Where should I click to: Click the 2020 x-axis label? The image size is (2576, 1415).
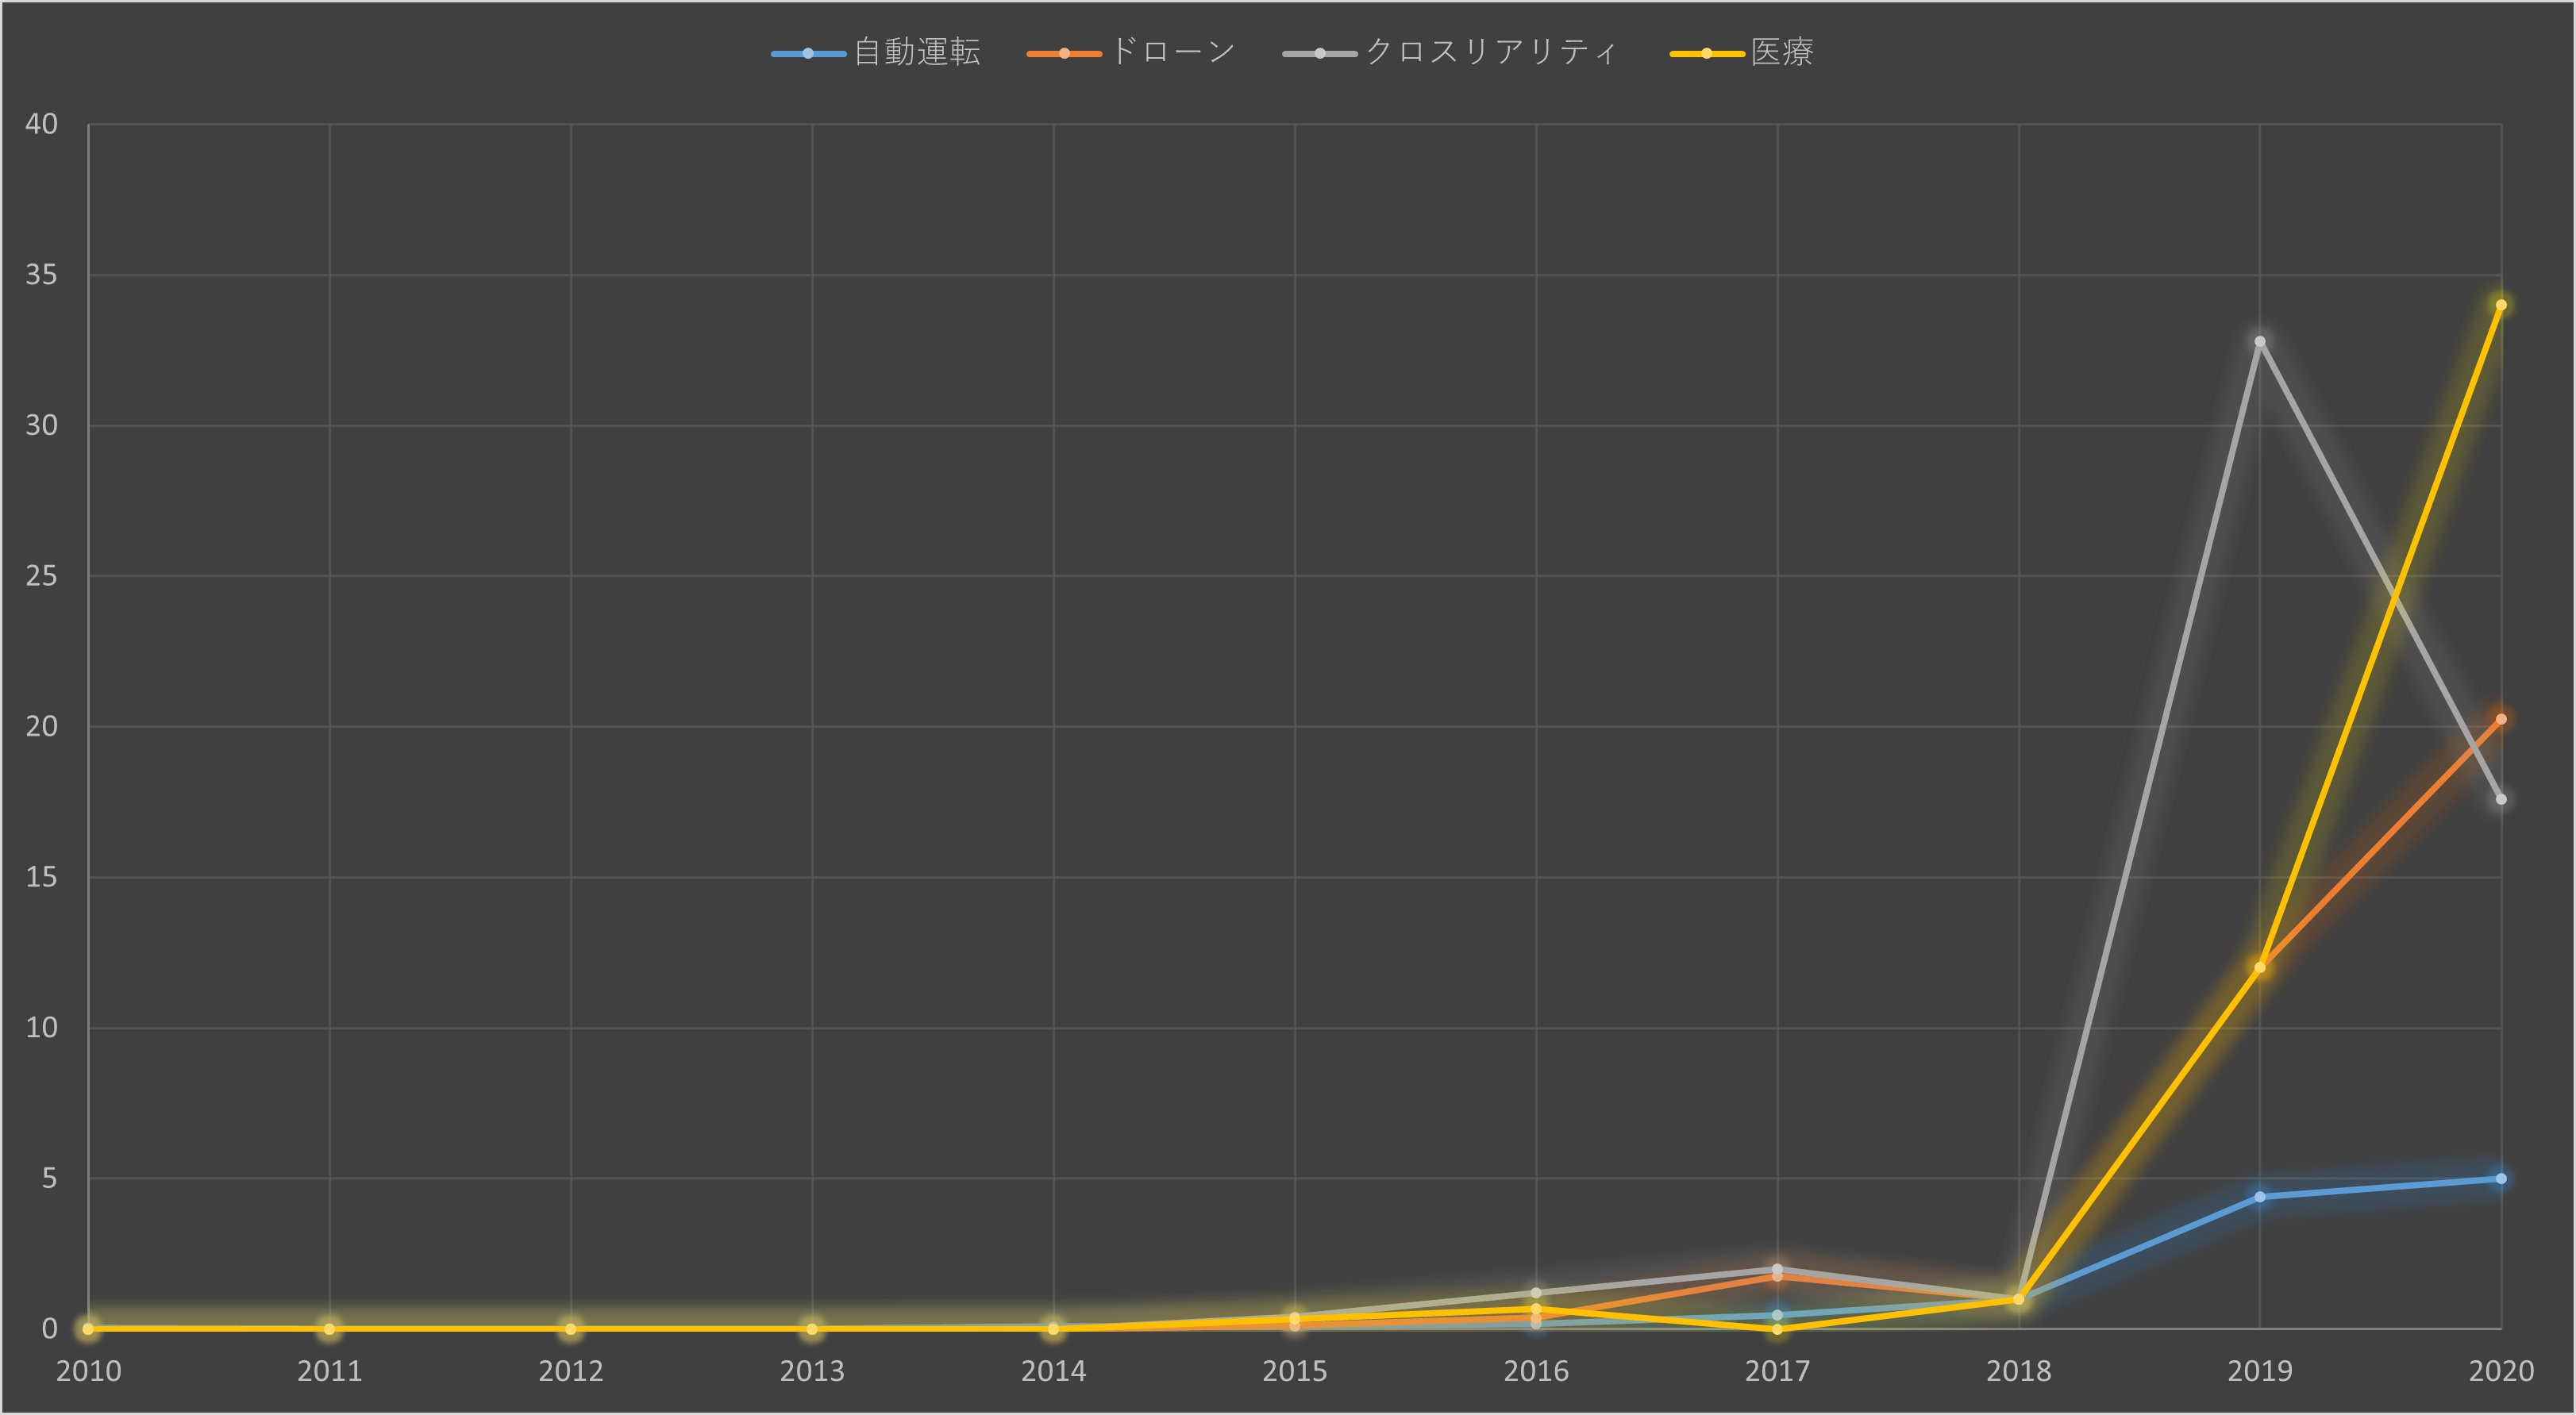pyautogui.click(x=2501, y=1371)
